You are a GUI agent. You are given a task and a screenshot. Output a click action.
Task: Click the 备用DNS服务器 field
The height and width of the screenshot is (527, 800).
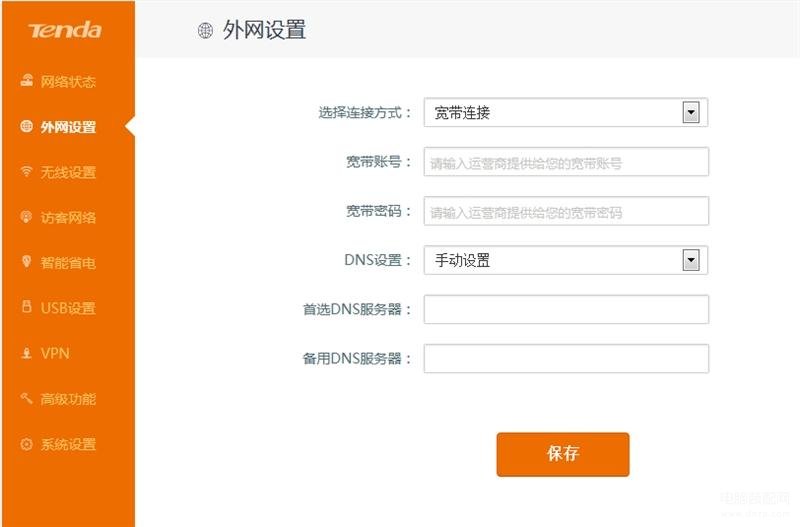(x=566, y=359)
